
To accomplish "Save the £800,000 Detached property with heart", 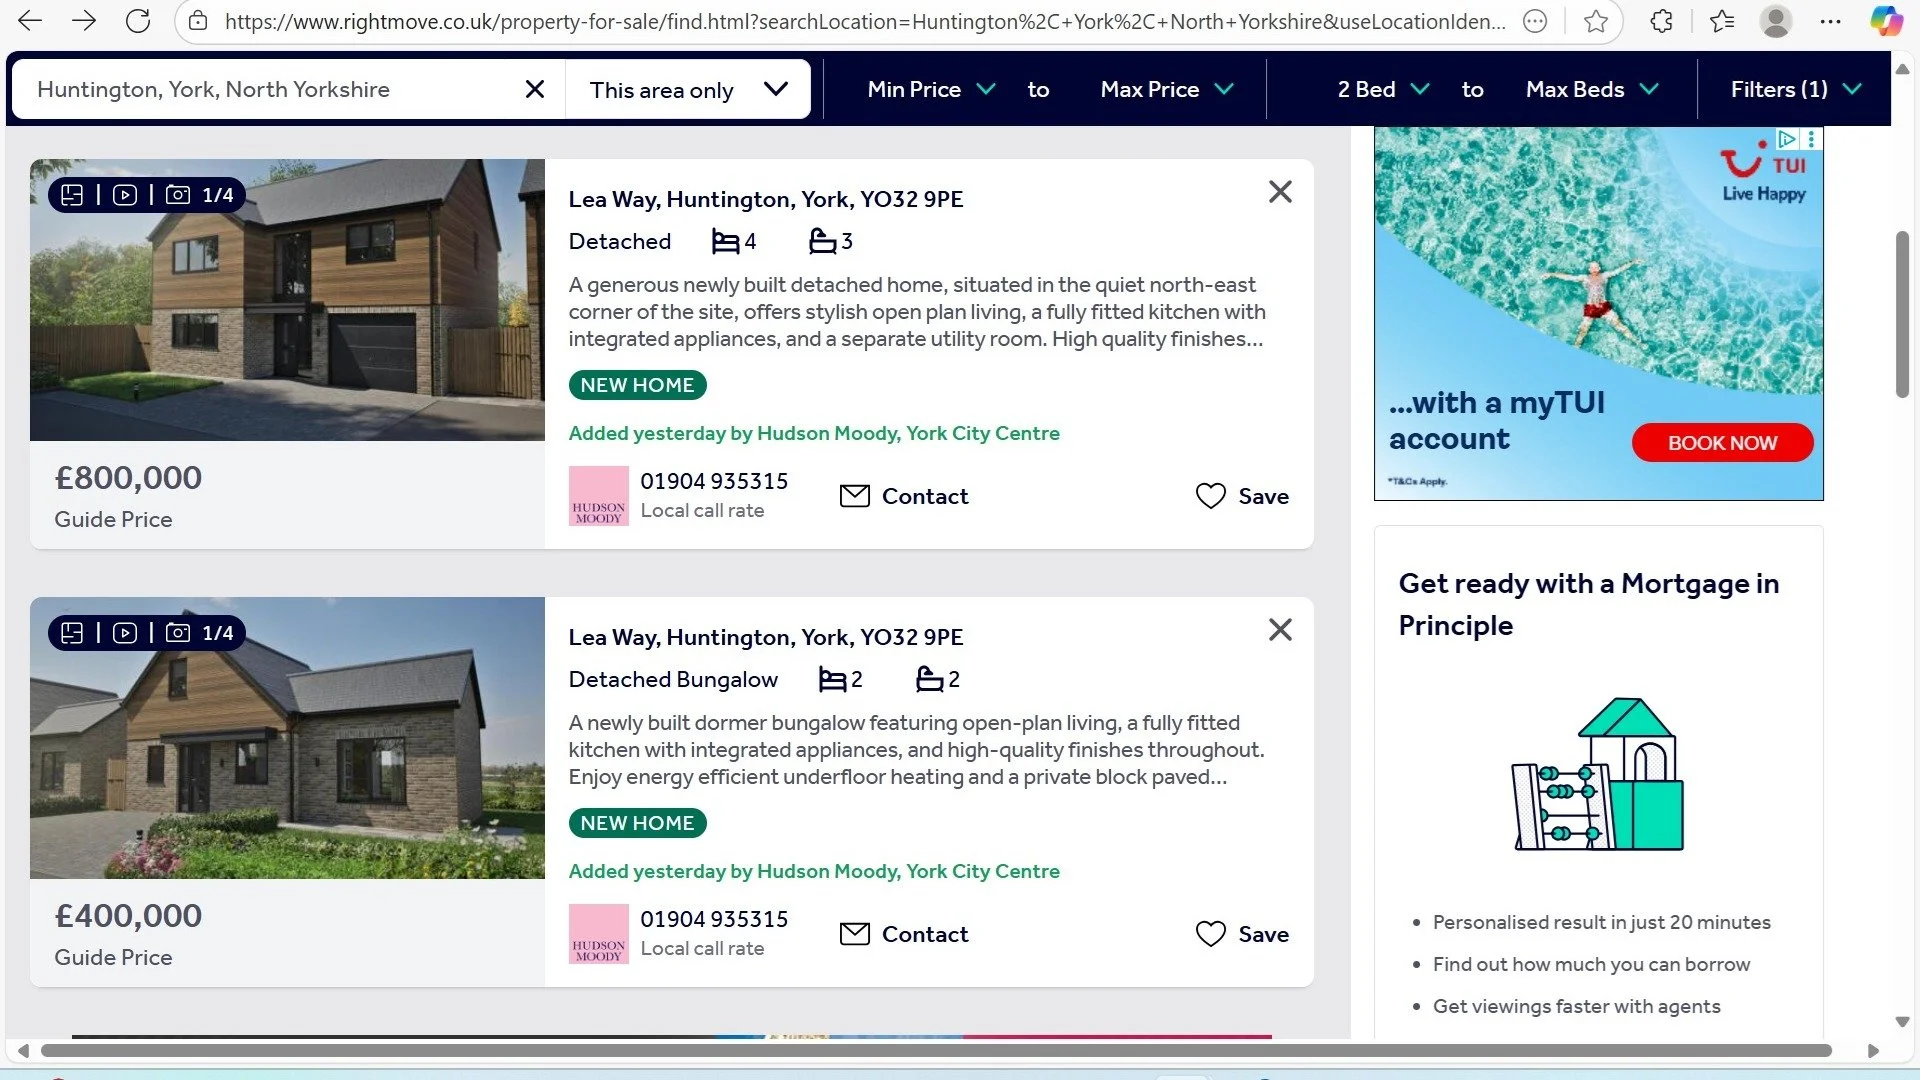I will pos(1210,496).
